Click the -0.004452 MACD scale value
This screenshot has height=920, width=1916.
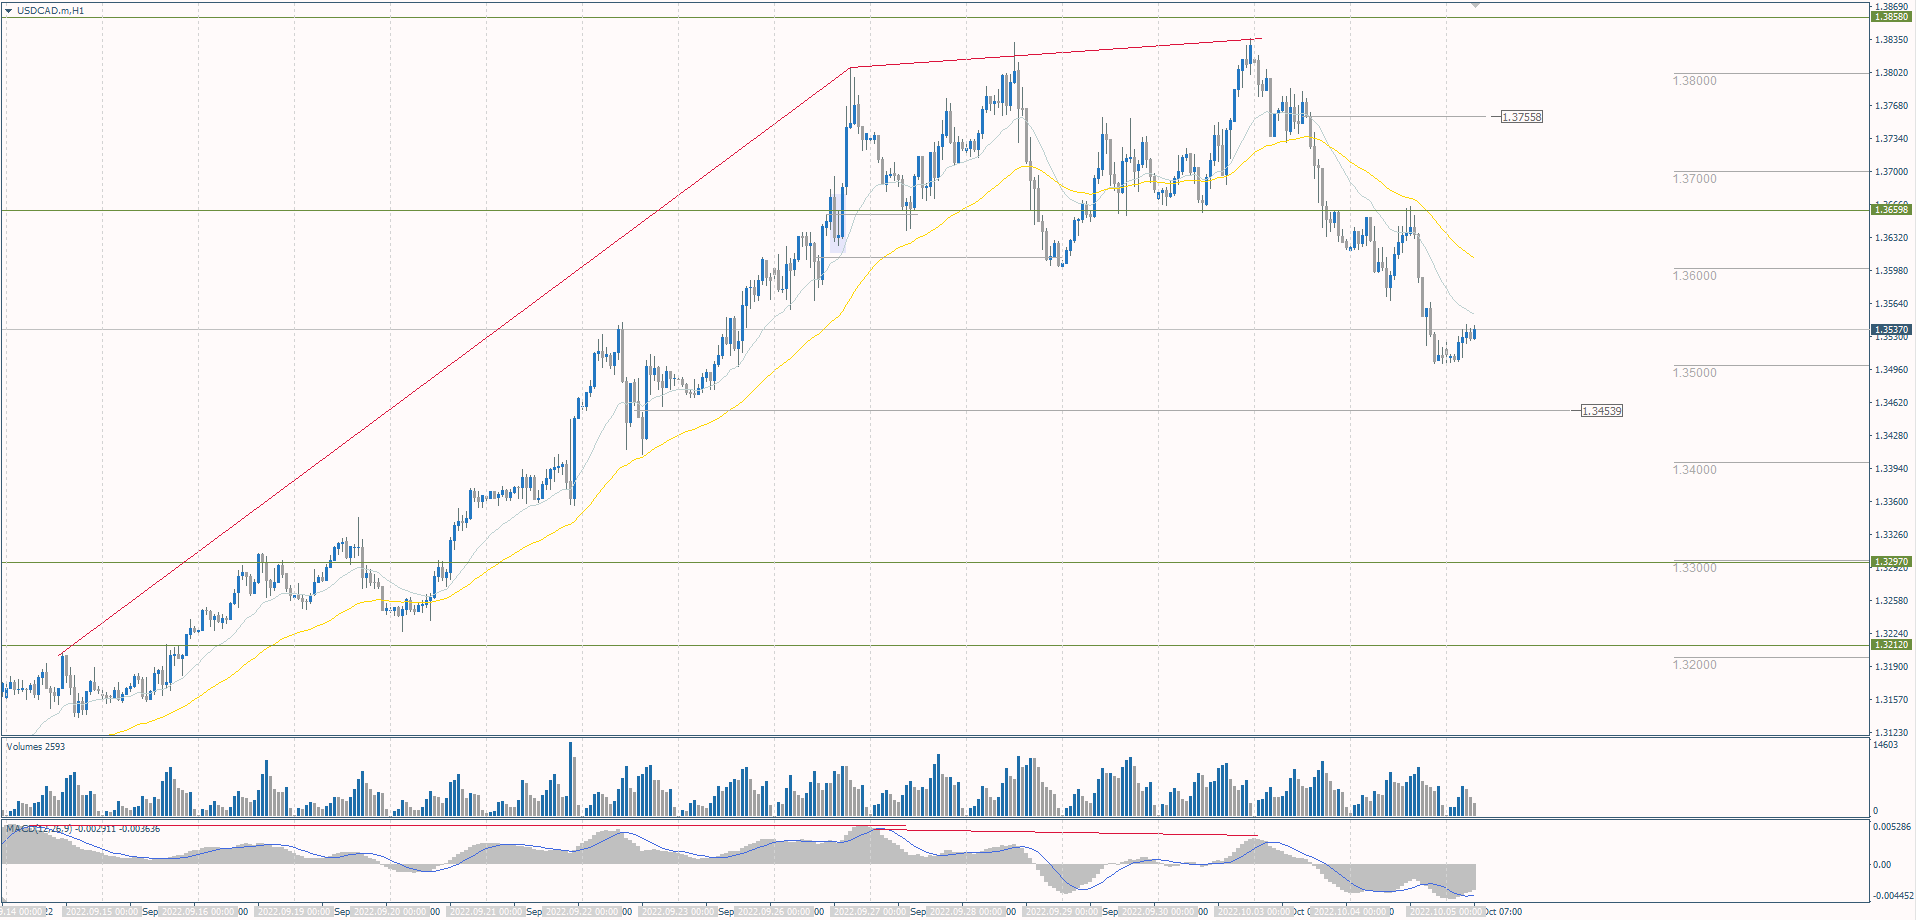(1892, 896)
